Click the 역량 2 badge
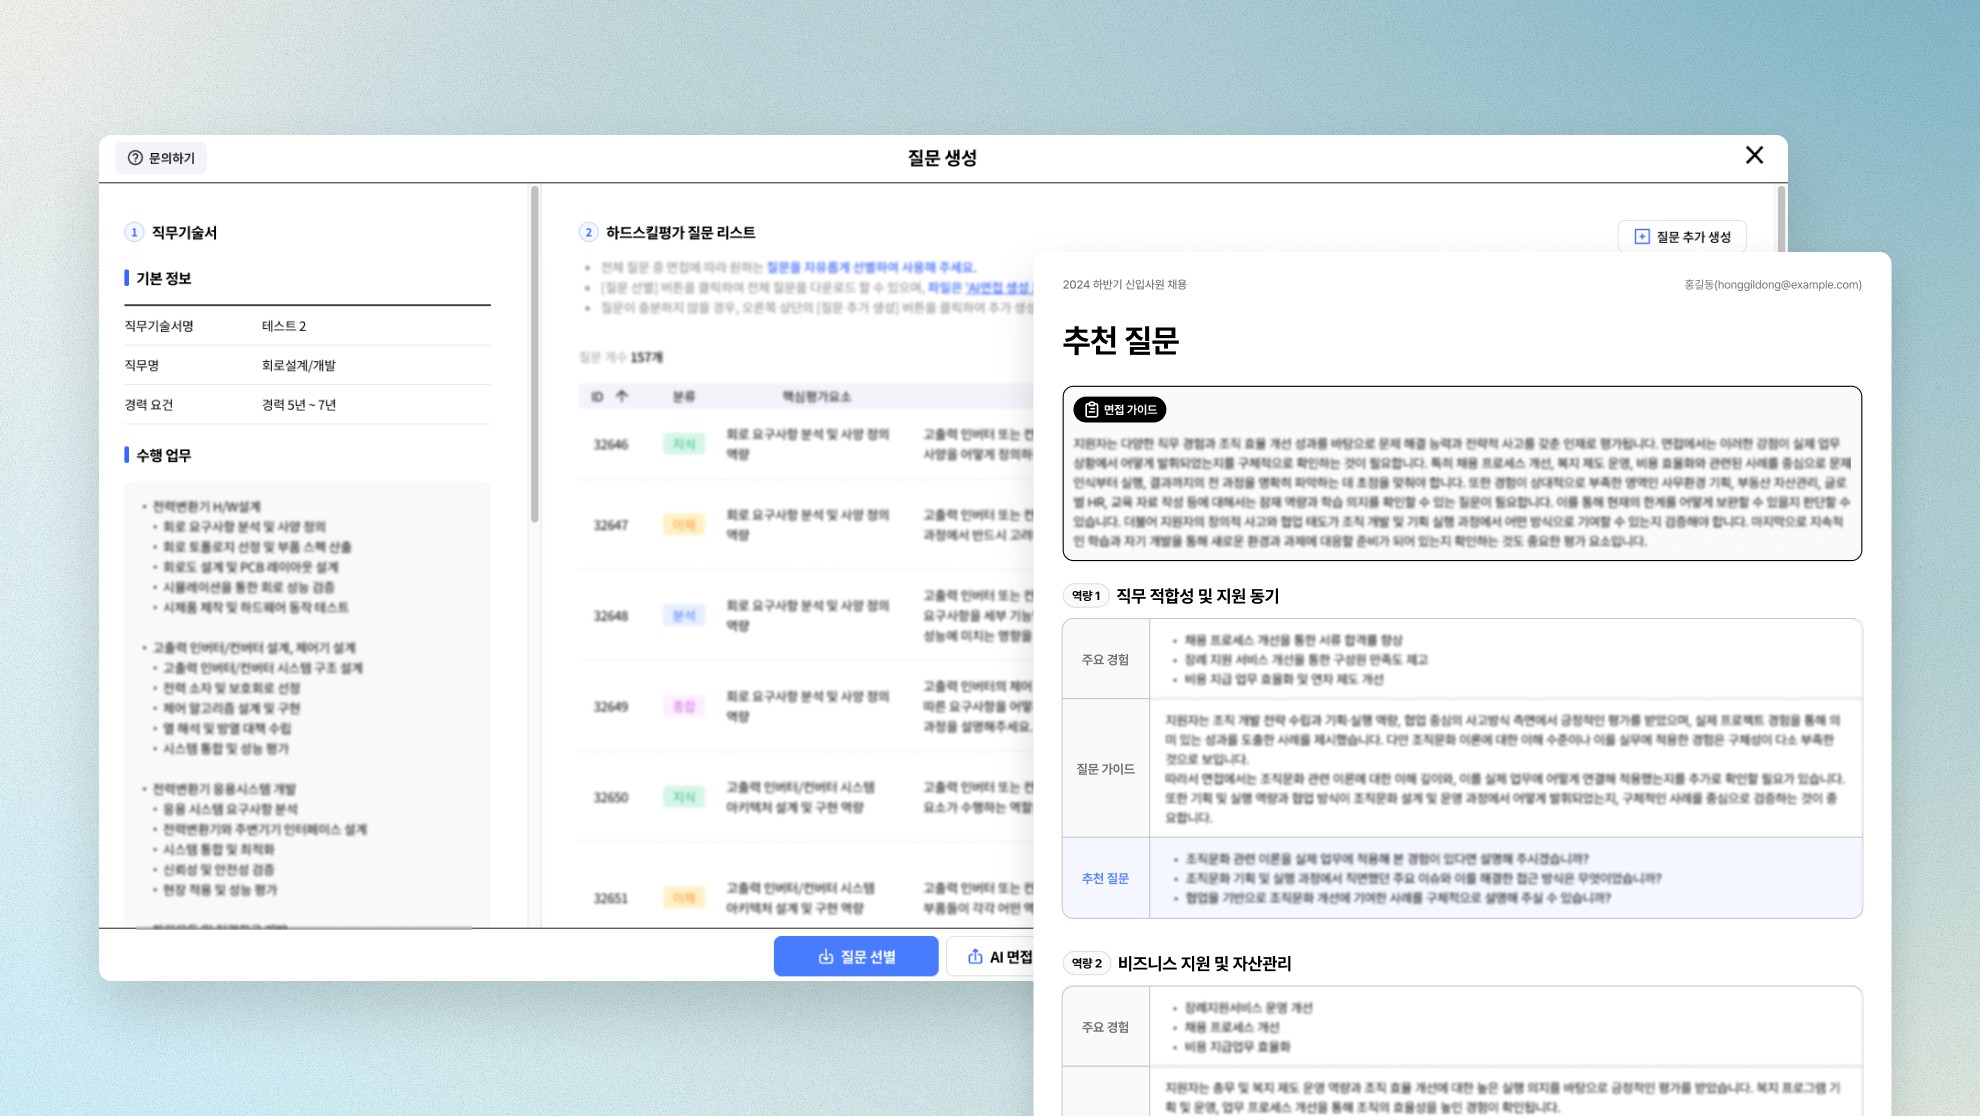 point(1086,963)
